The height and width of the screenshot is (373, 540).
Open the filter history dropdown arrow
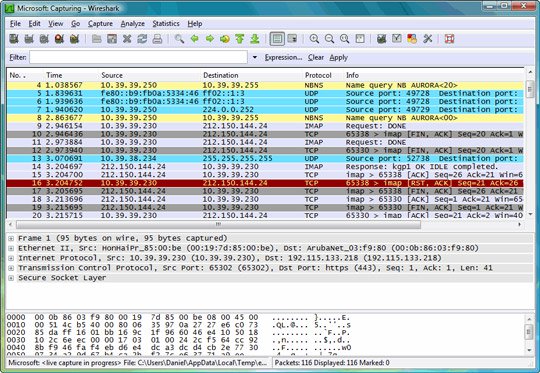coord(255,57)
